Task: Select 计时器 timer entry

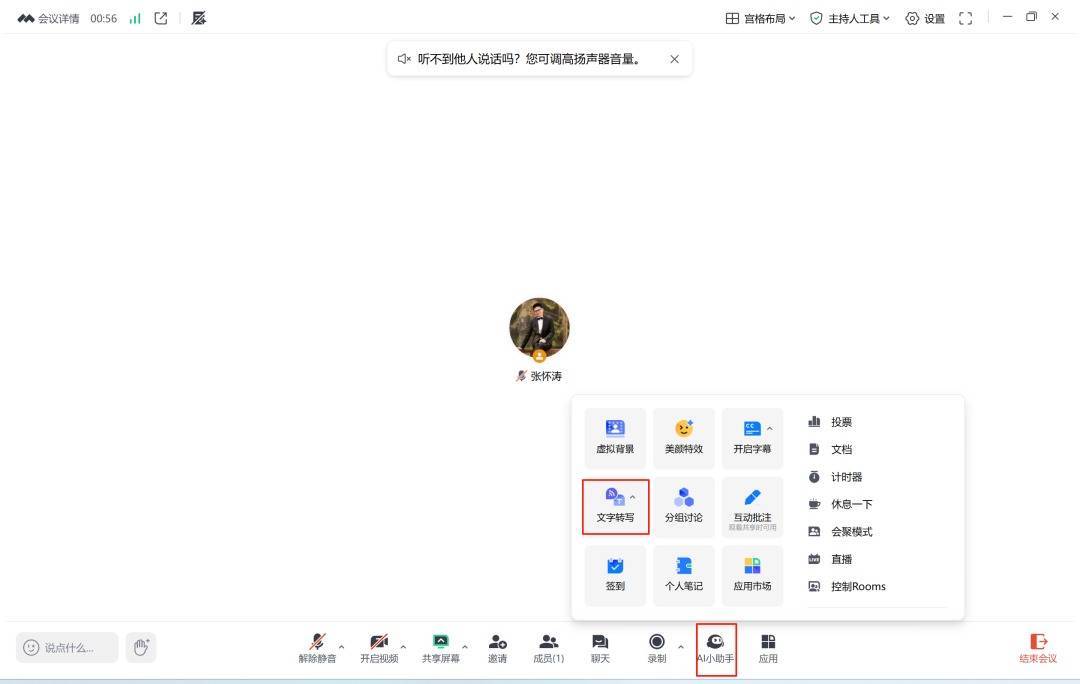Action: click(835, 477)
